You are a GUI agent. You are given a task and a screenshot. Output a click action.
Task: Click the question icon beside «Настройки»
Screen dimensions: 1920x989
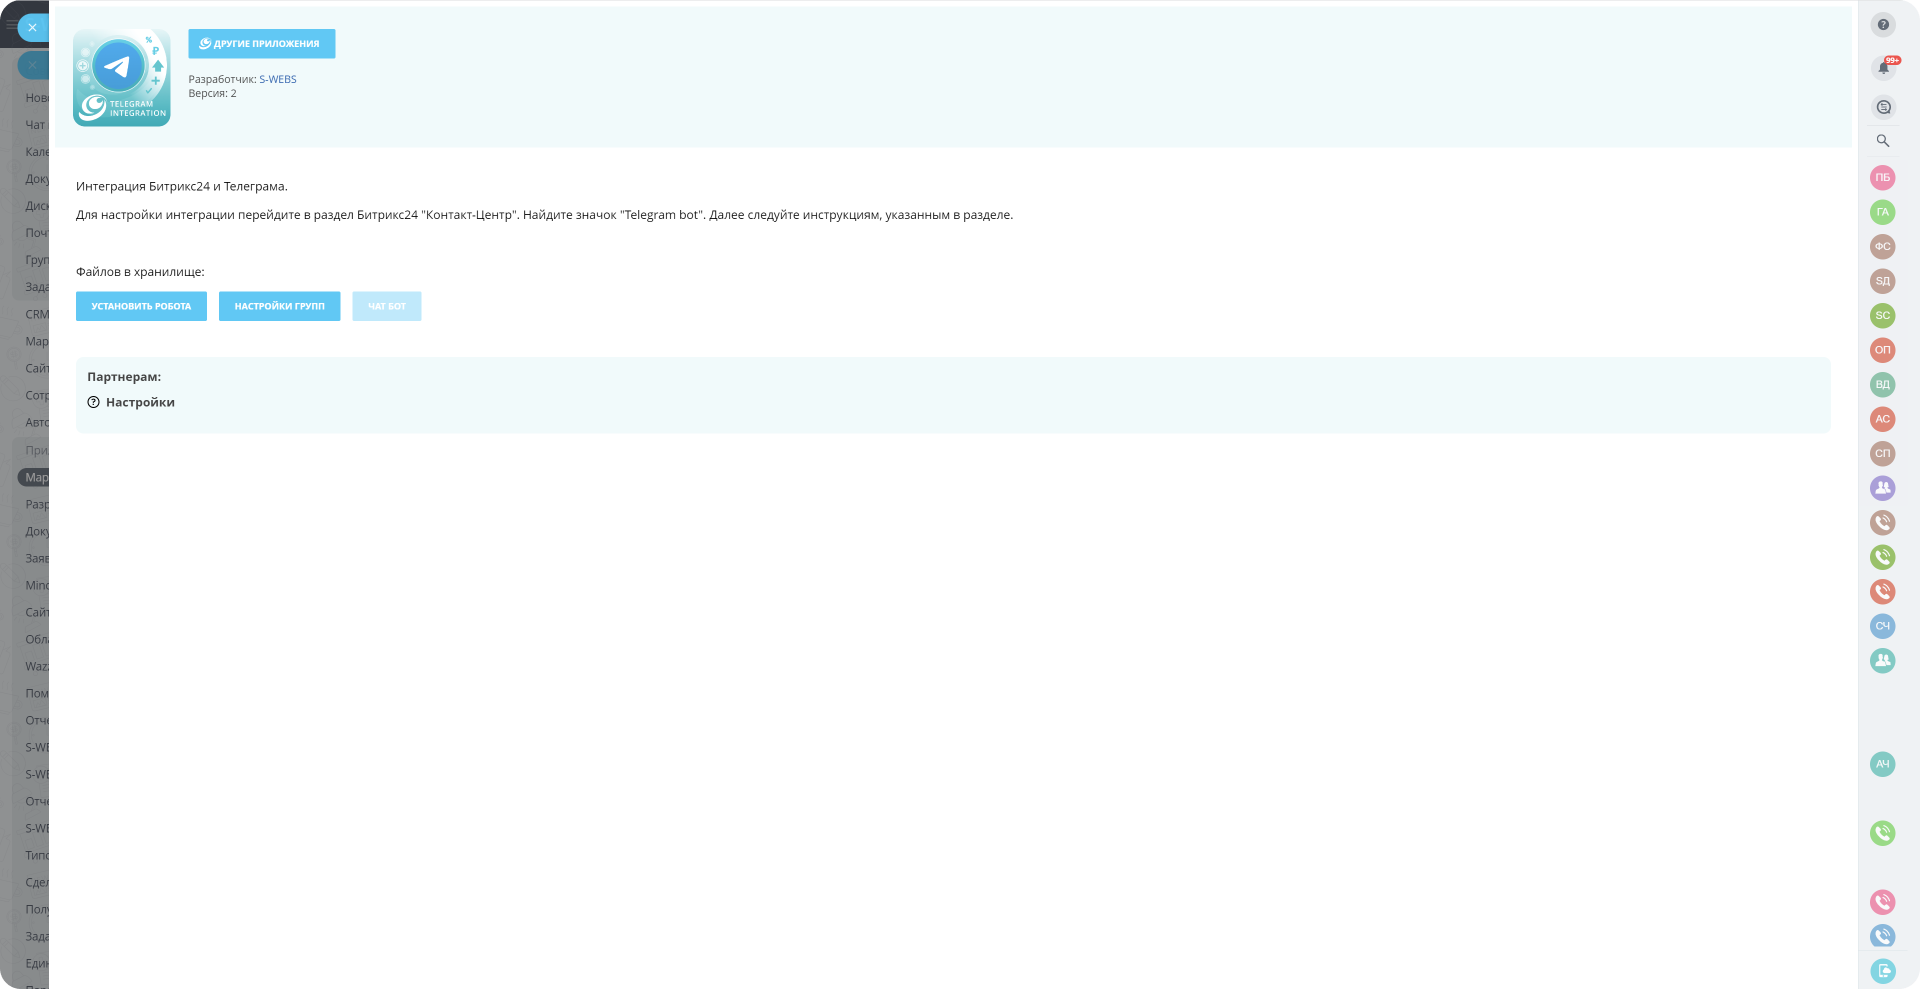tap(94, 403)
